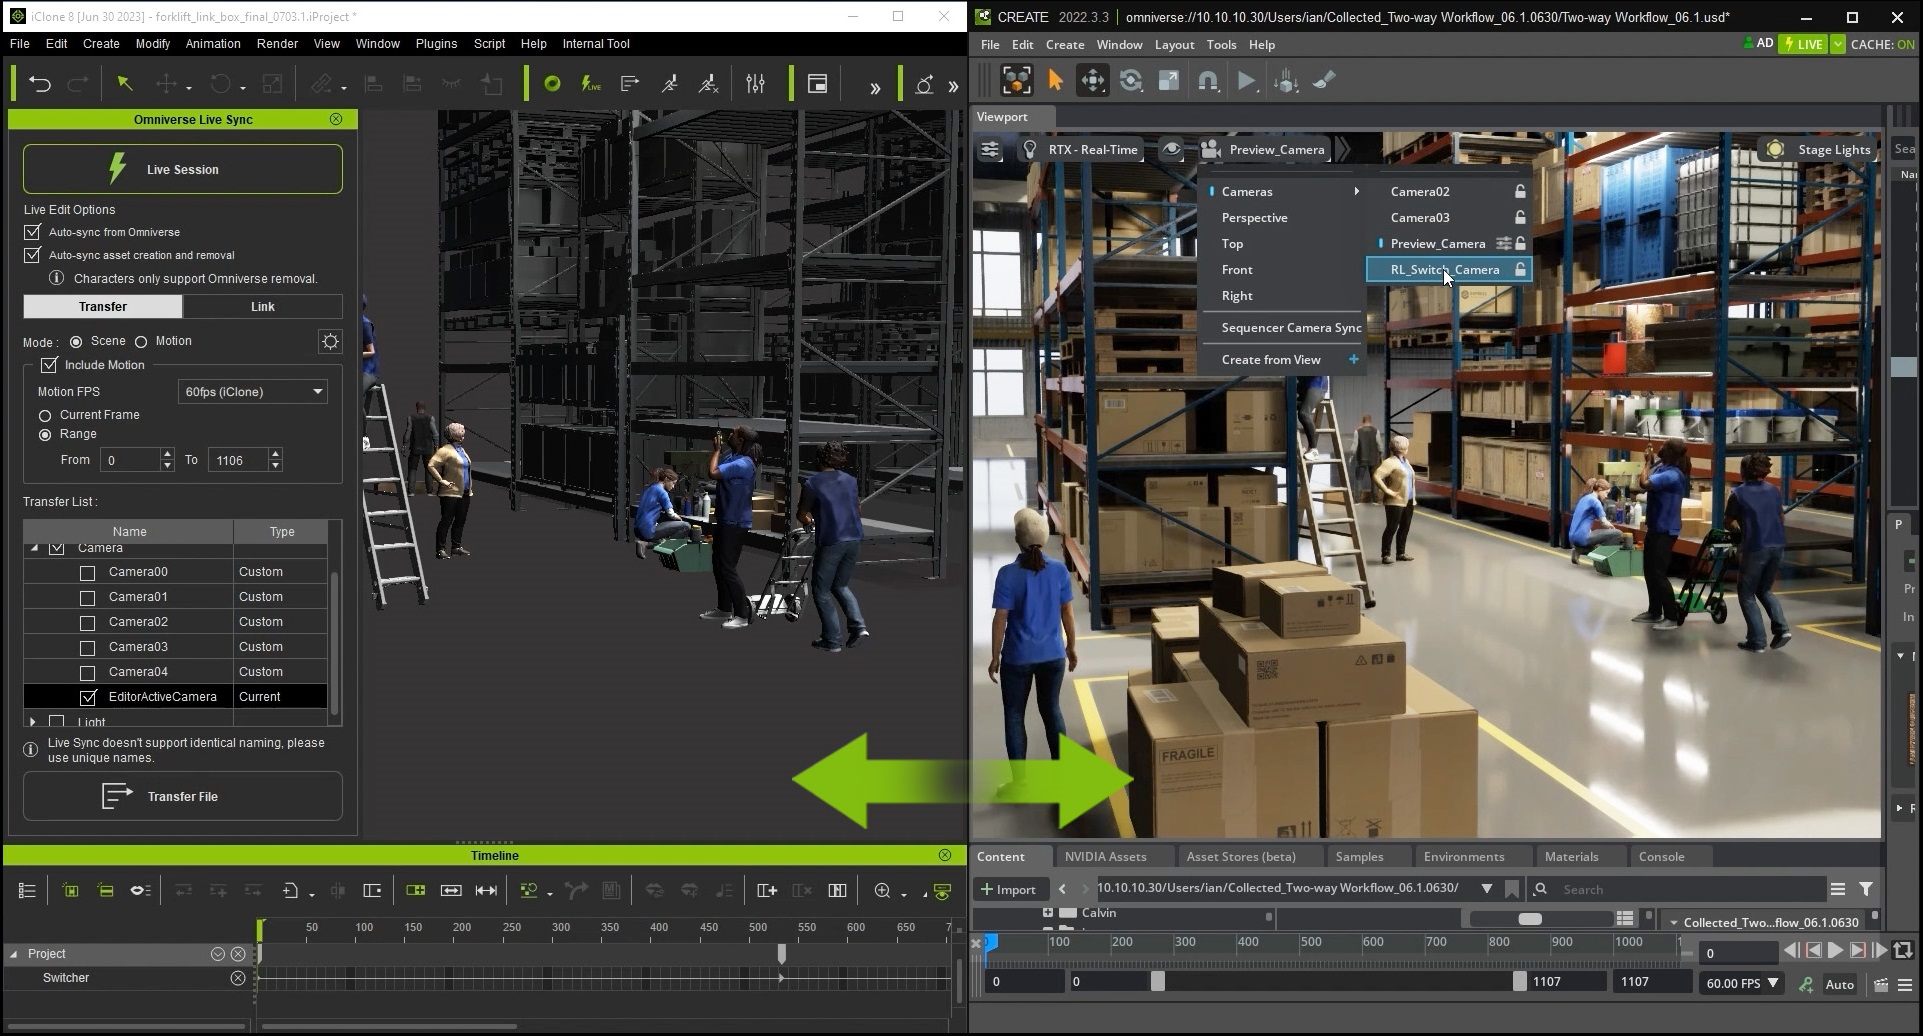Open the Plugins menu in iClone
The width and height of the screenshot is (1924, 1036).
pyautogui.click(x=435, y=43)
